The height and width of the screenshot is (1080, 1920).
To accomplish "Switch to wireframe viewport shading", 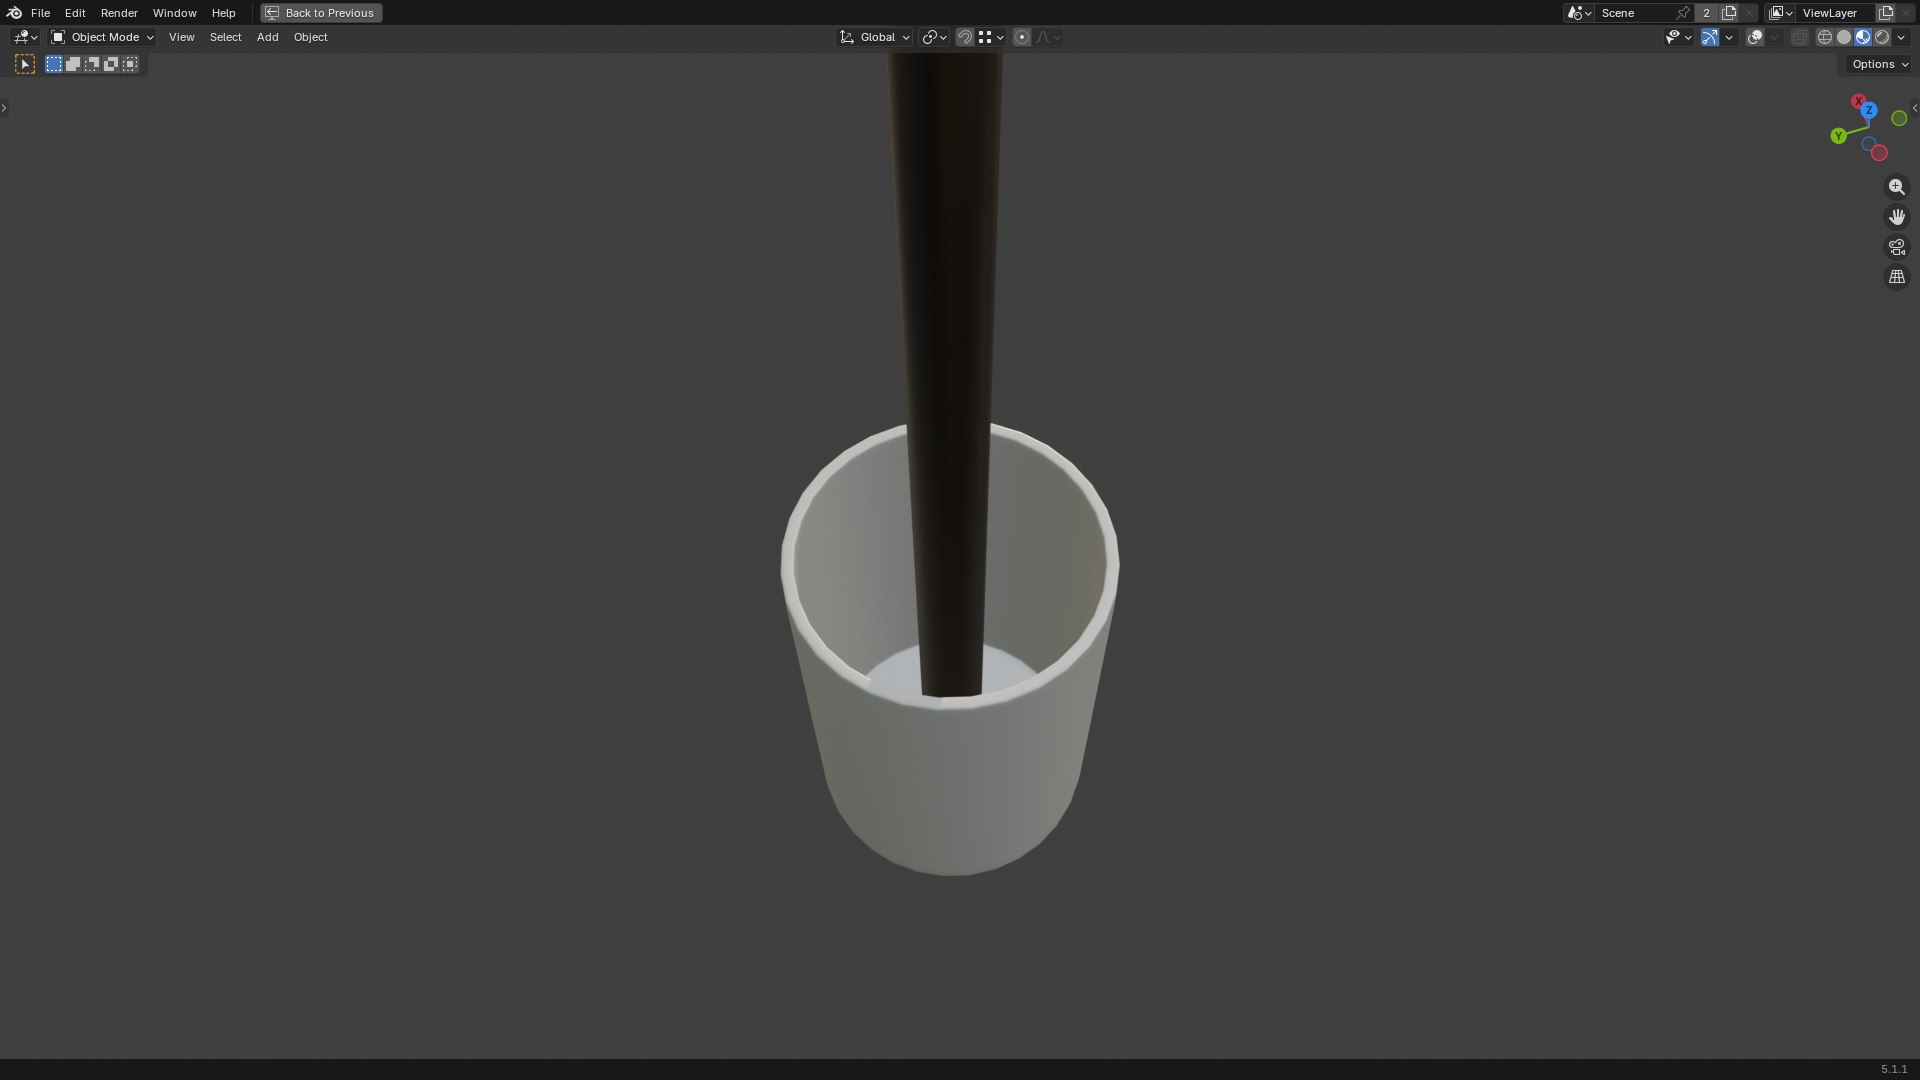I will [1824, 37].
